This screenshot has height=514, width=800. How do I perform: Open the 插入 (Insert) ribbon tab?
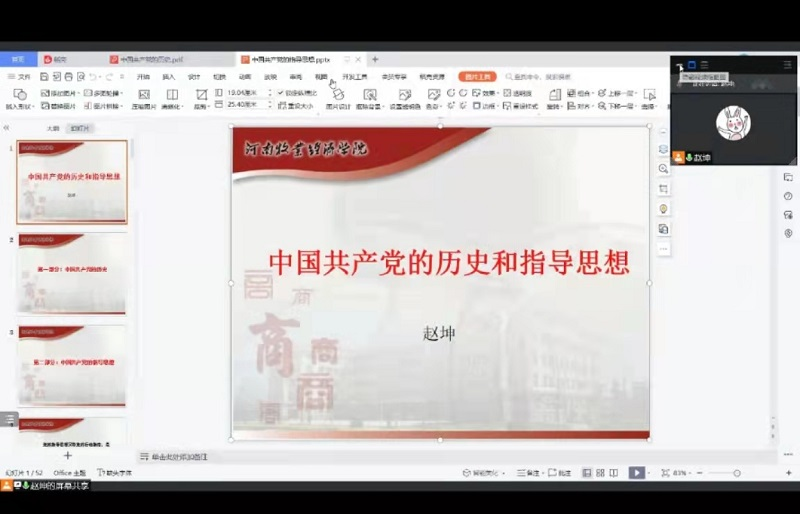(168, 76)
